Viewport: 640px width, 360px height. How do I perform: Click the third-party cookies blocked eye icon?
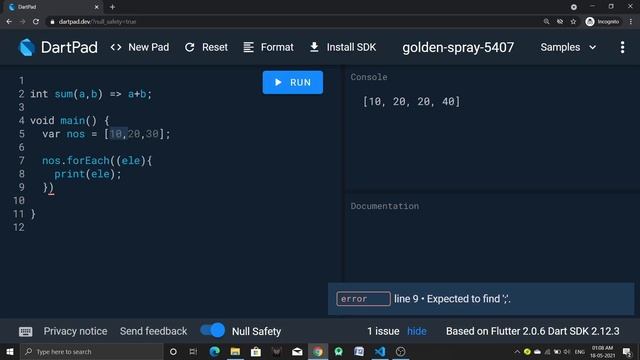[x=560, y=22]
